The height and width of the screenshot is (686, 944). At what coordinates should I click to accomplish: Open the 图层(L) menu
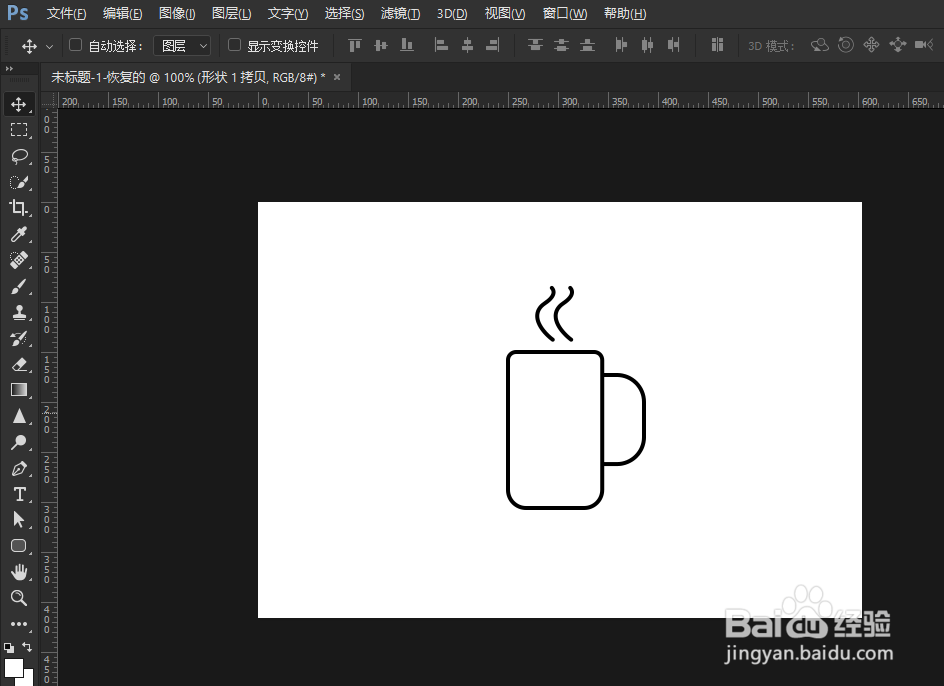[x=231, y=13]
